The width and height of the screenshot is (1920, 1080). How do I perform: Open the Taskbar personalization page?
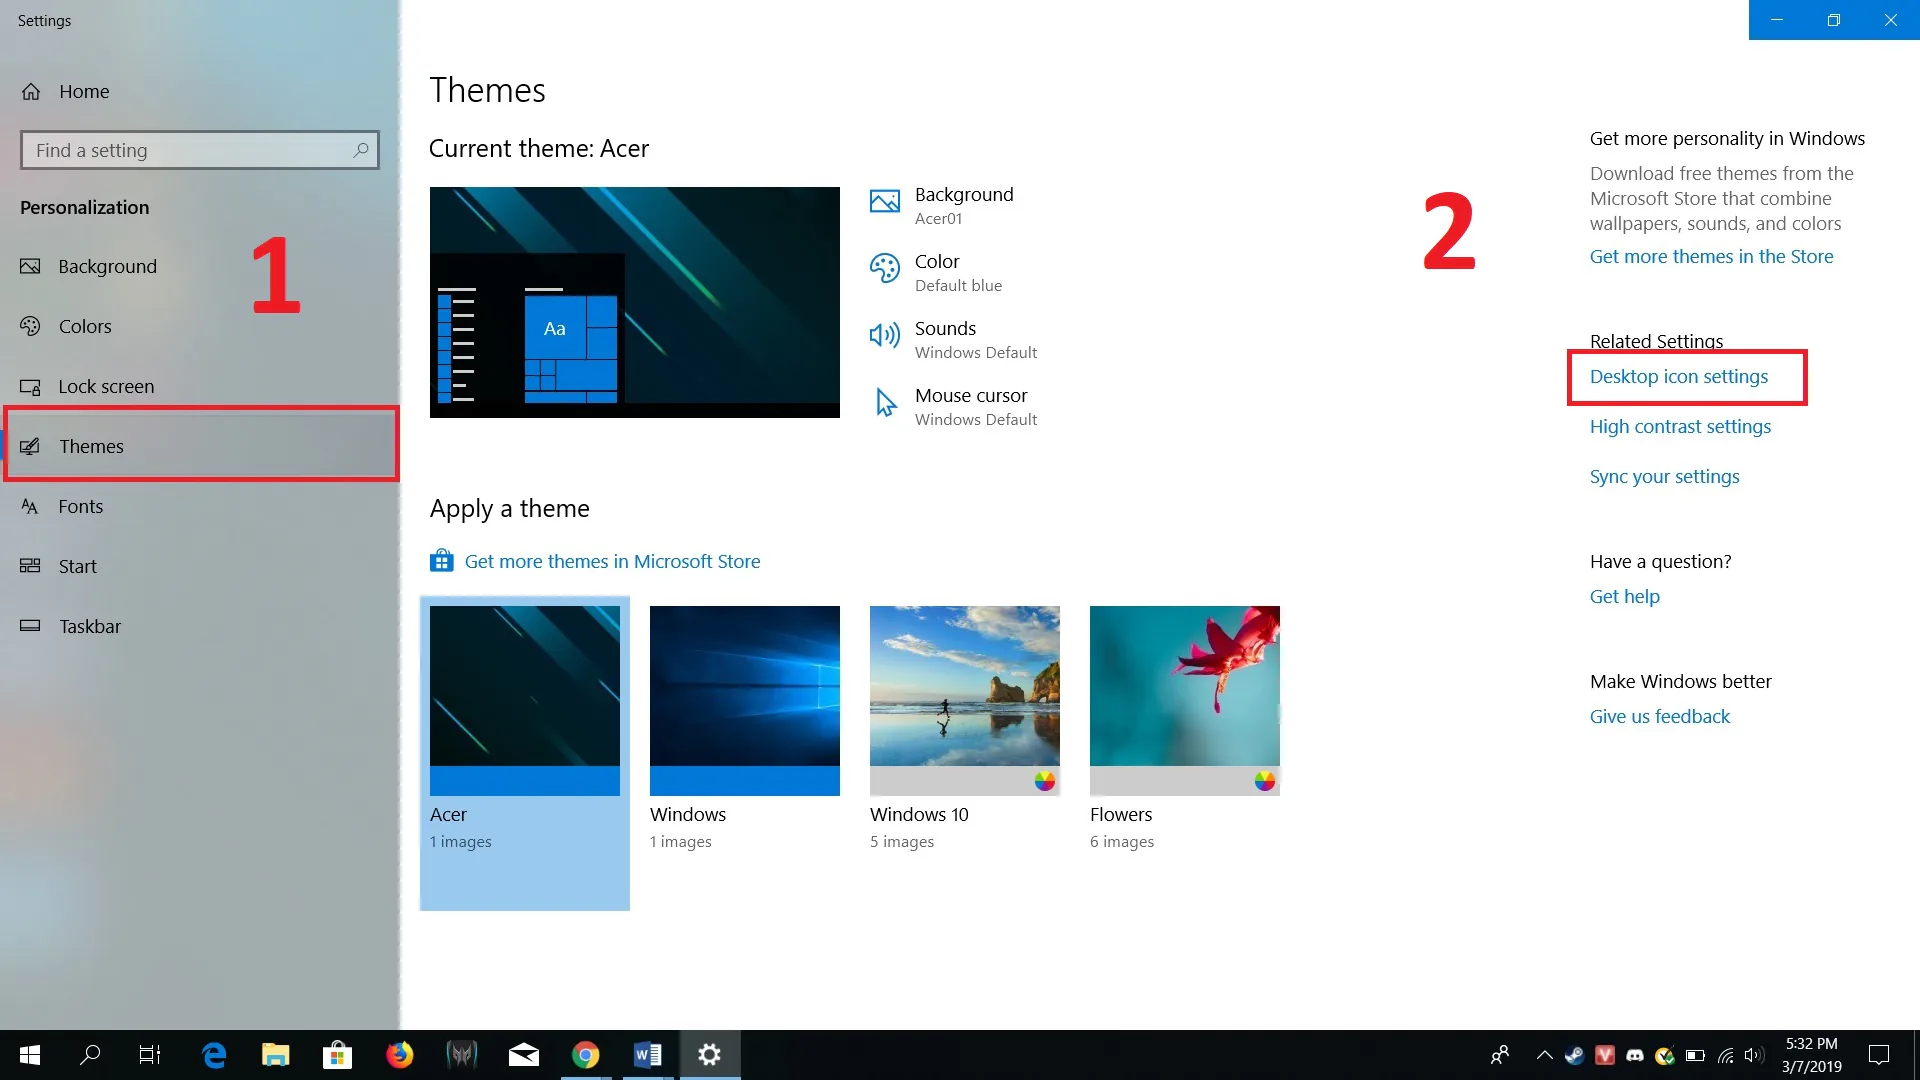click(x=200, y=626)
